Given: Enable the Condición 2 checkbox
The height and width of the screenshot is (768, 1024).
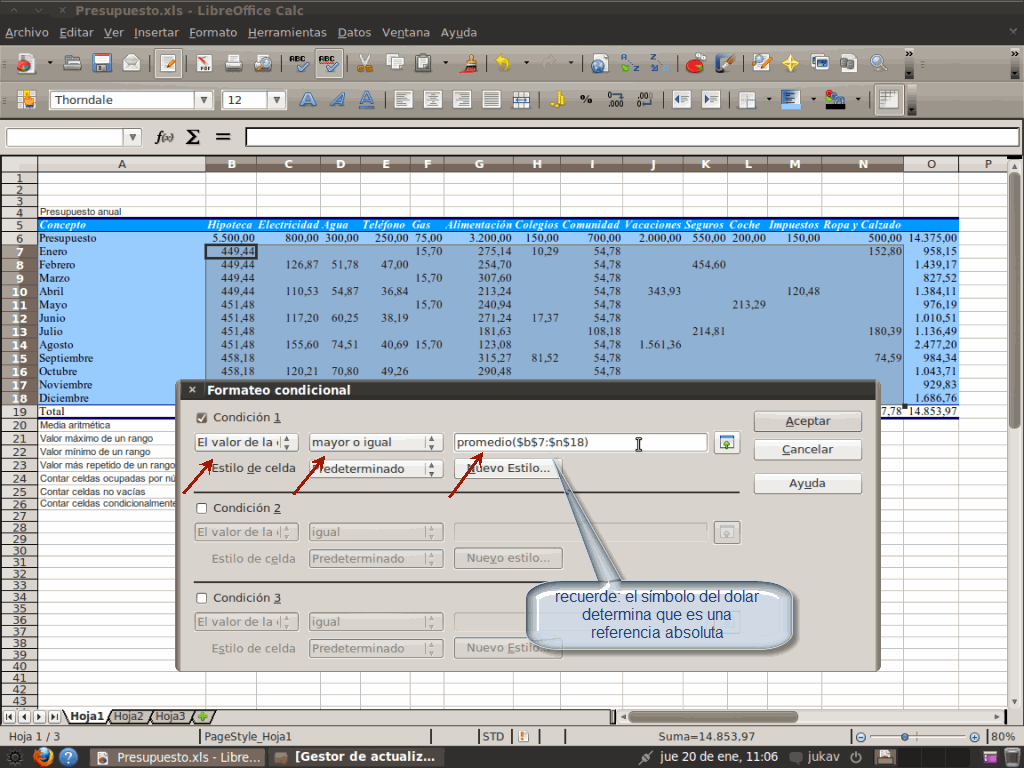Looking at the screenshot, I should click(202, 508).
